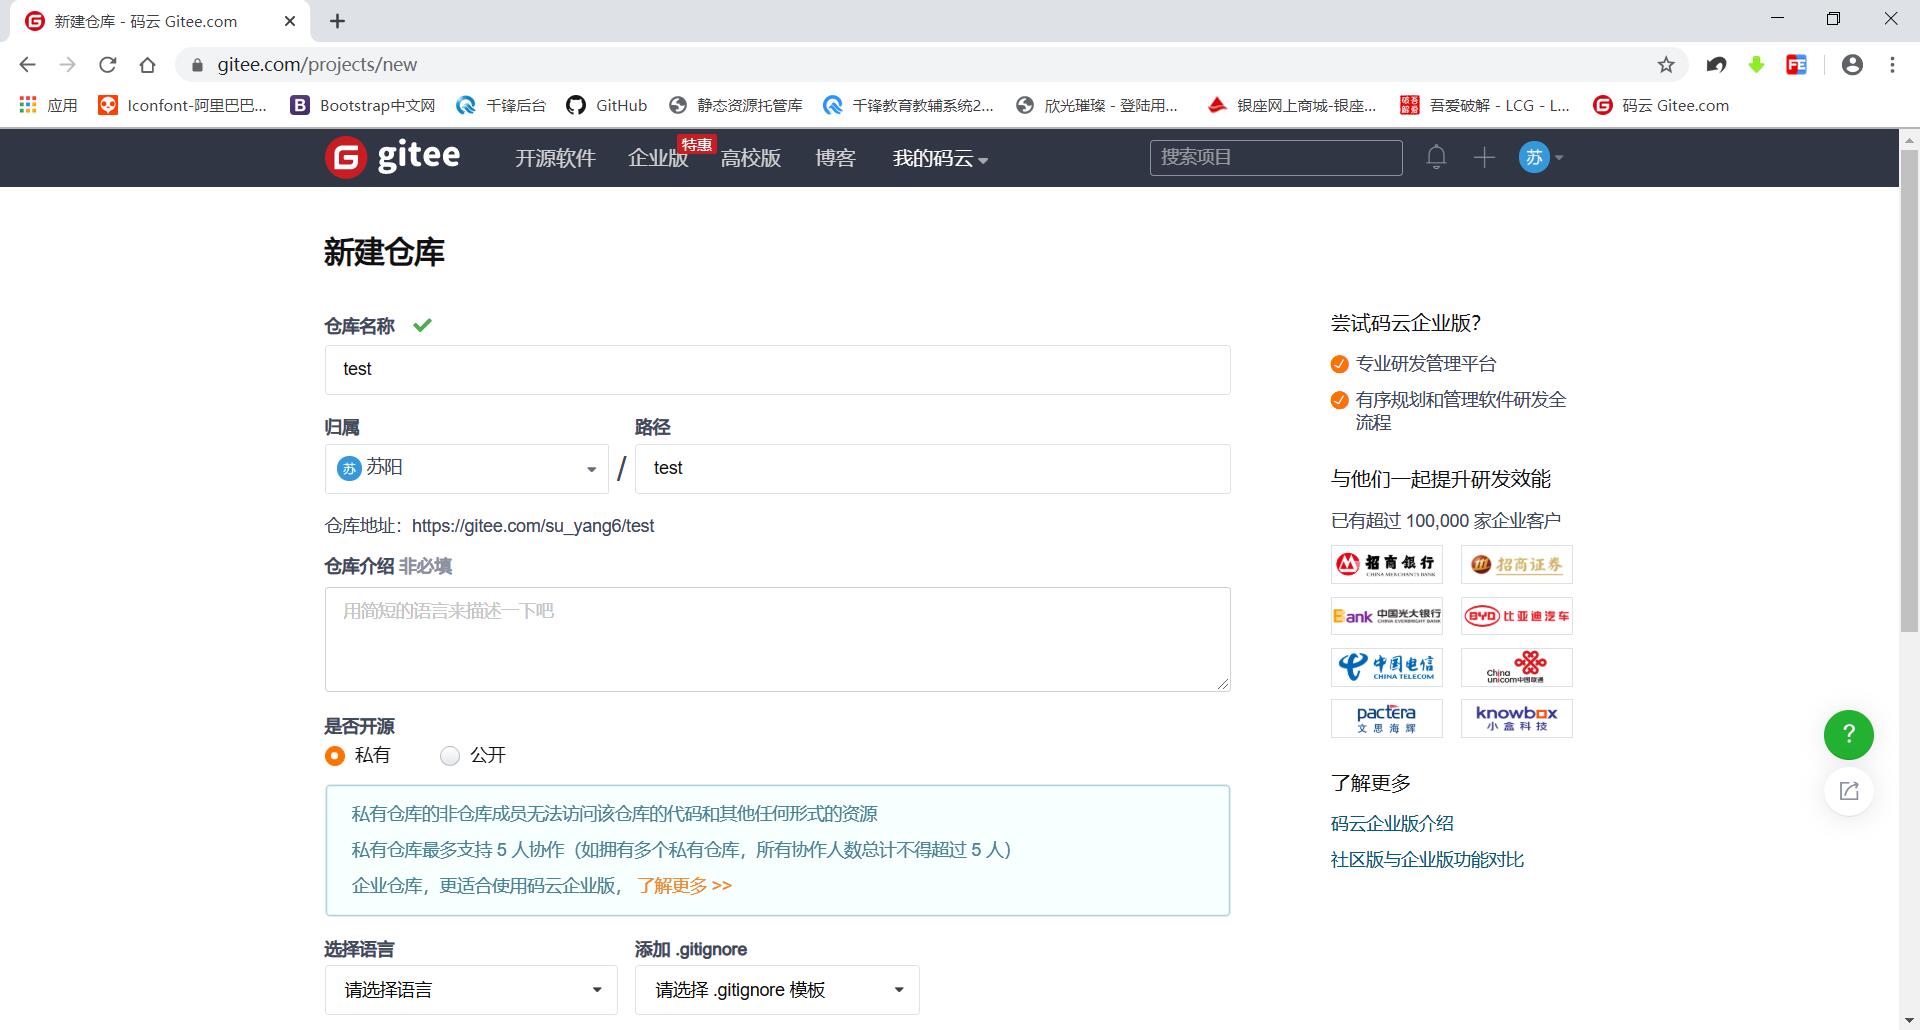Click the green download arrow extension
Screen dimensions: 1920x1030
click(1756, 65)
